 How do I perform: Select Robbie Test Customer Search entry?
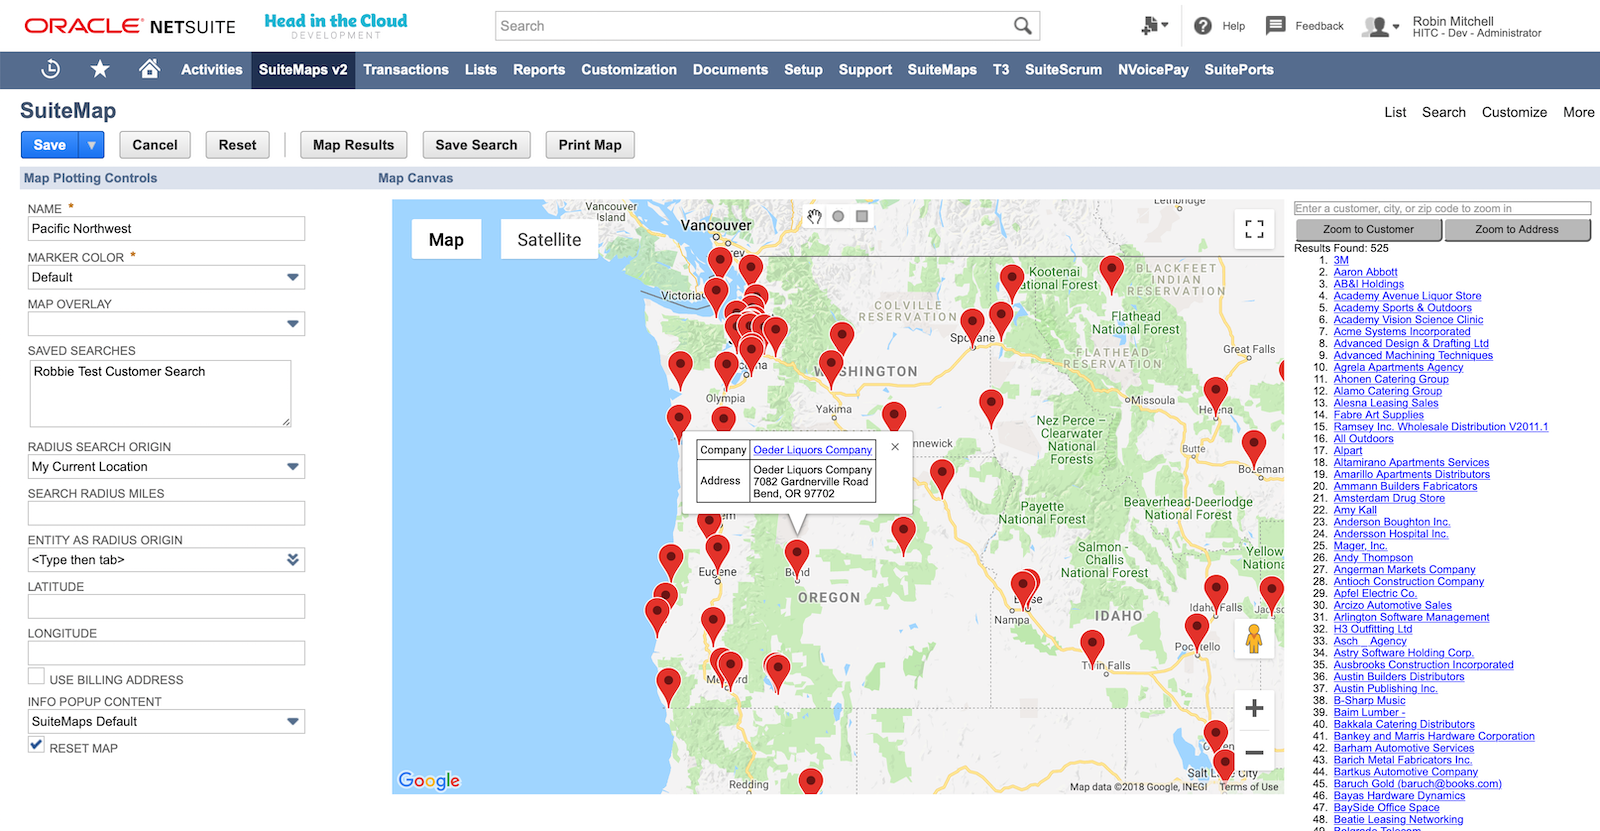tap(119, 371)
